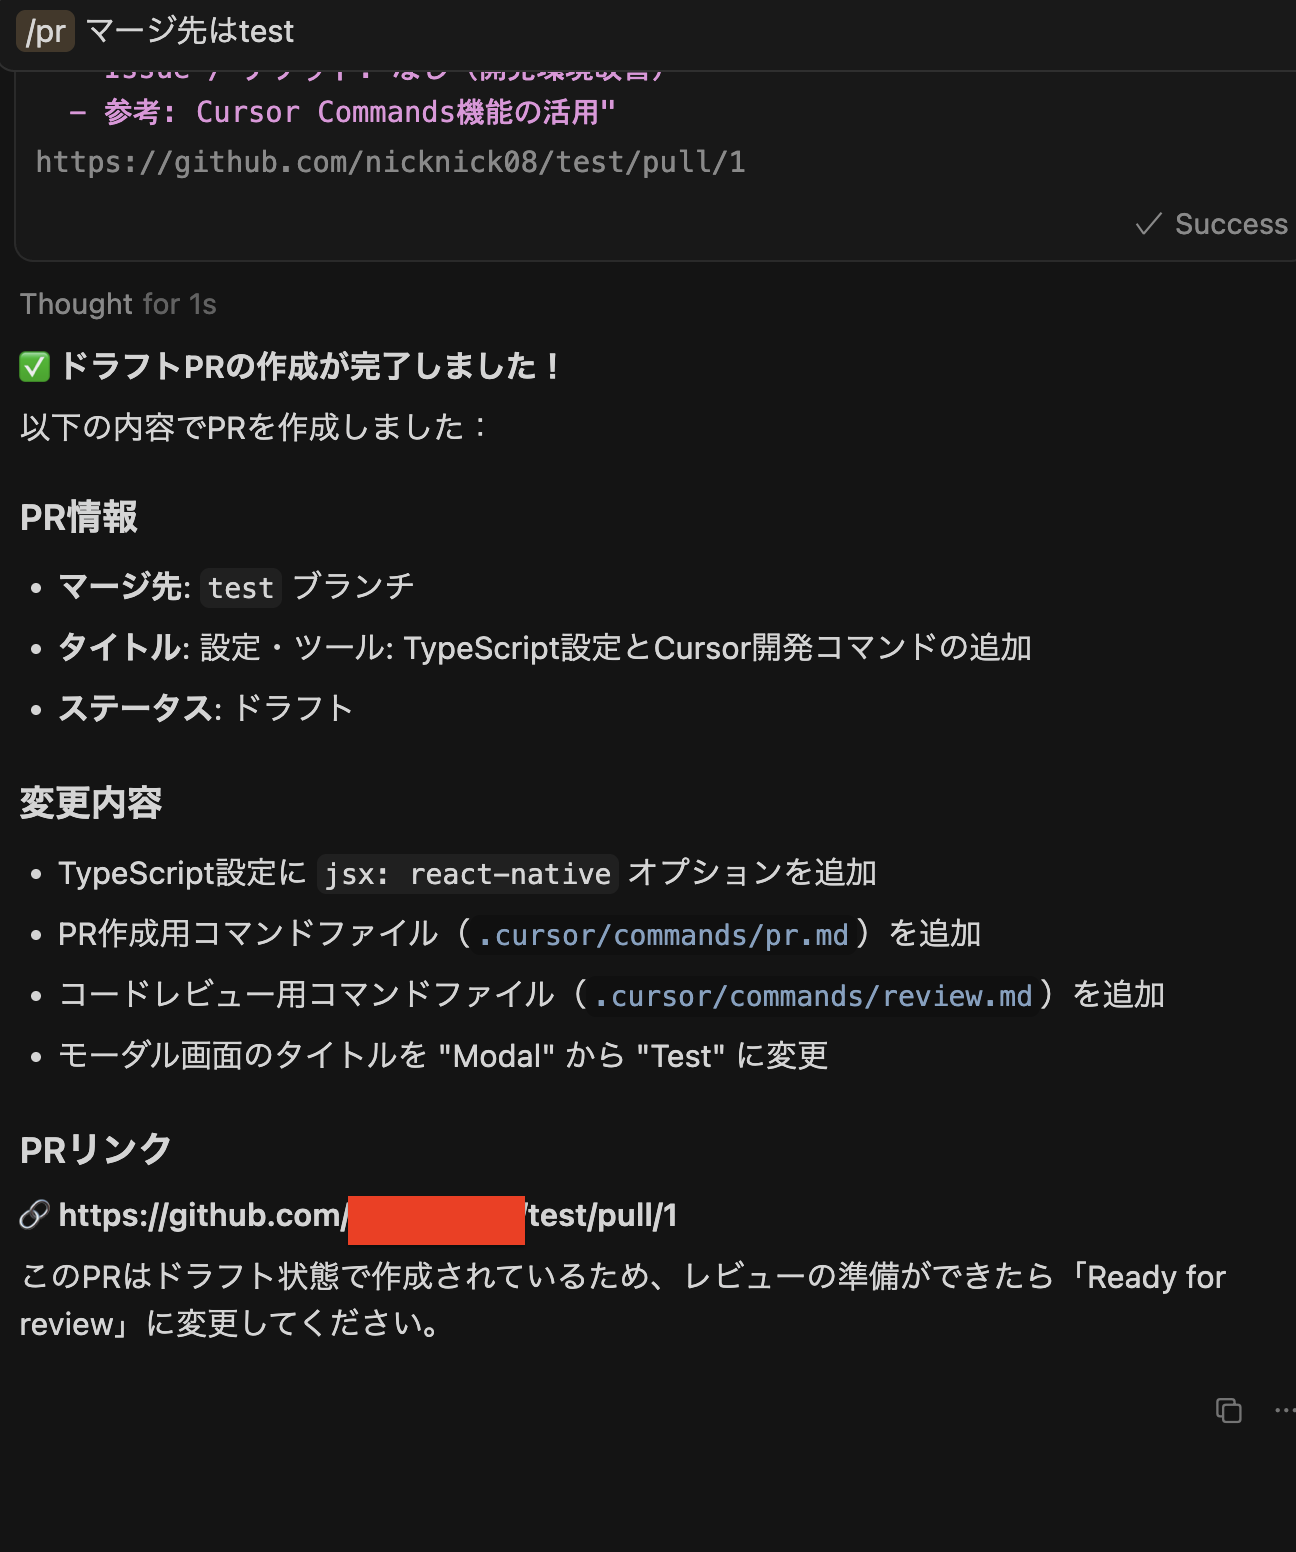Click the copy icon at bottom right

(x=1229, y=1411)
